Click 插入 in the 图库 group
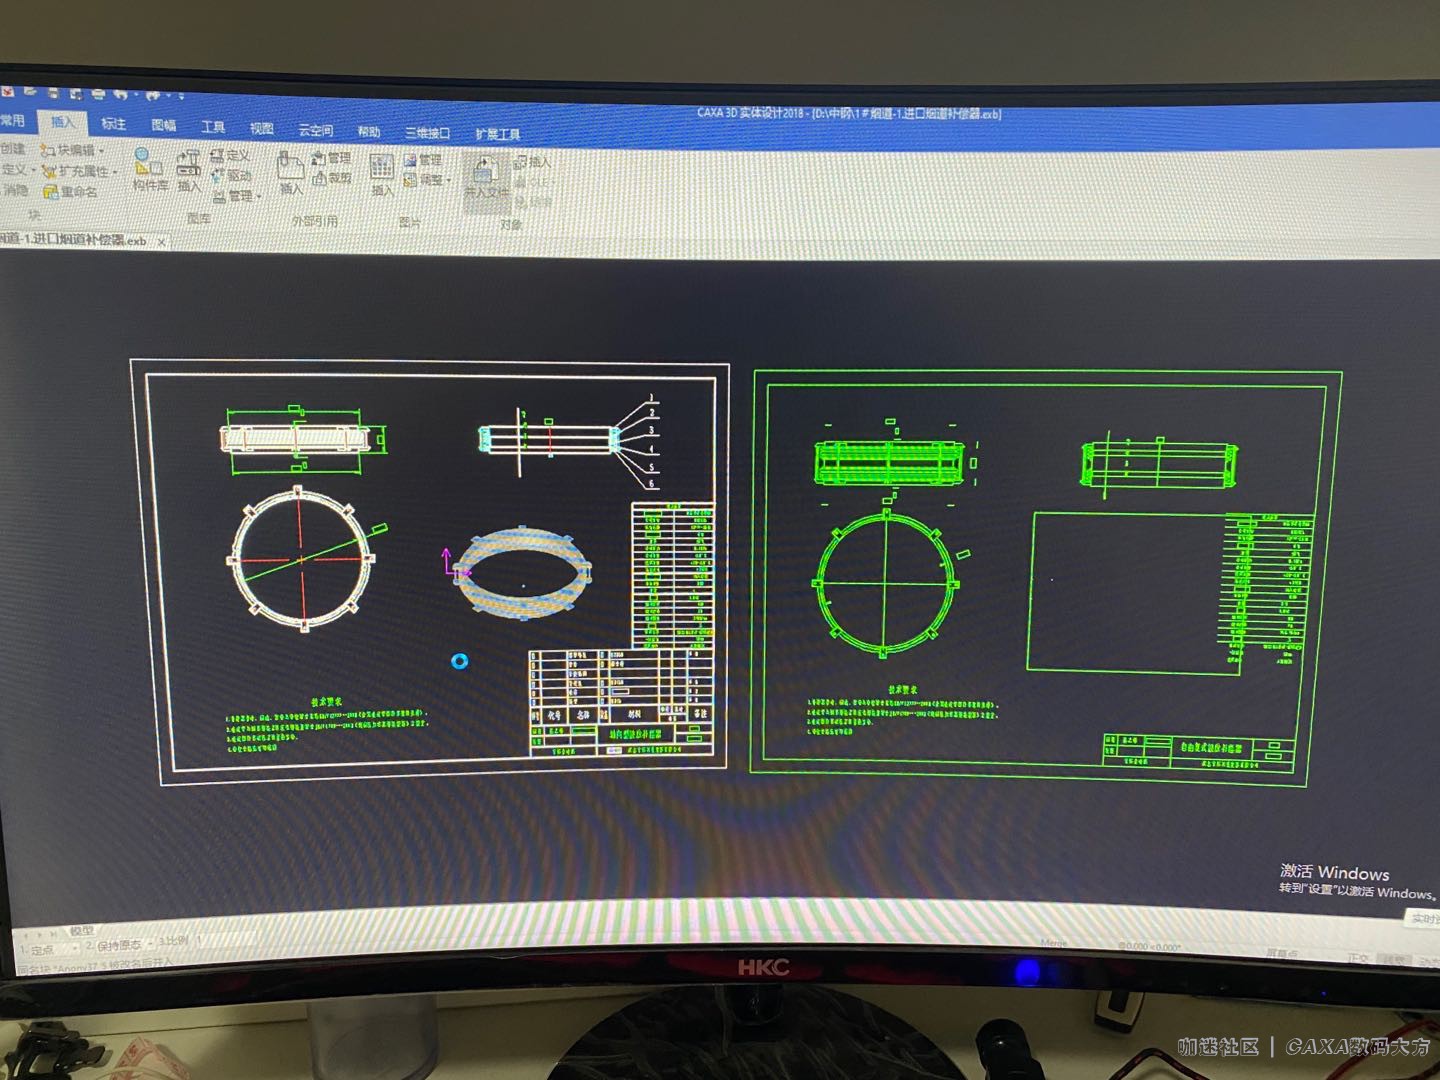This screenshot has width=1440, height=1080. tap(189, 171)
